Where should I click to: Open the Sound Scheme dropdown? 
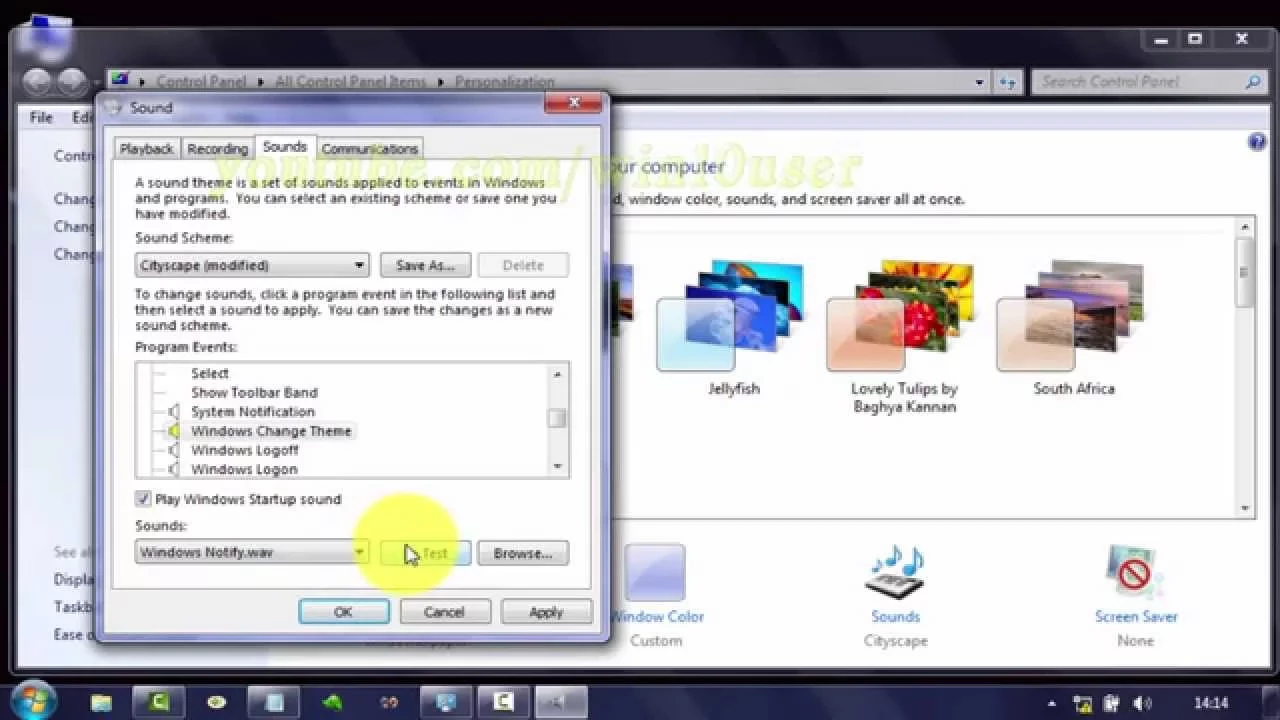pos(252,265)
